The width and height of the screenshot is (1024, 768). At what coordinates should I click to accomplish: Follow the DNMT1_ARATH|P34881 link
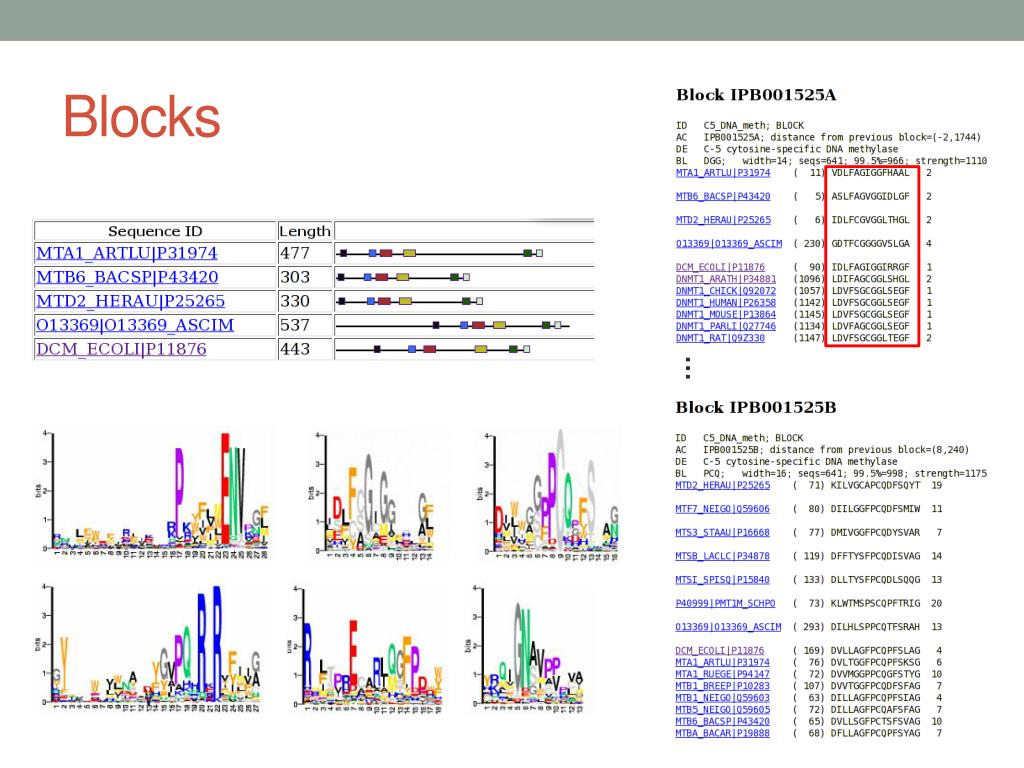(x=726, y=279)
